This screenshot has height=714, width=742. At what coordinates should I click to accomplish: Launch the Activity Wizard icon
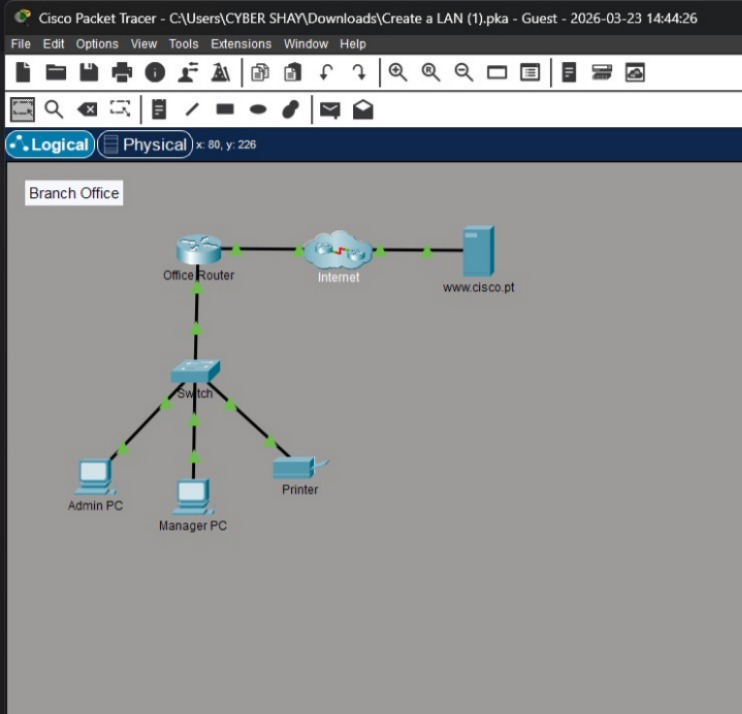pyautogui.click(x=221, y=73)
